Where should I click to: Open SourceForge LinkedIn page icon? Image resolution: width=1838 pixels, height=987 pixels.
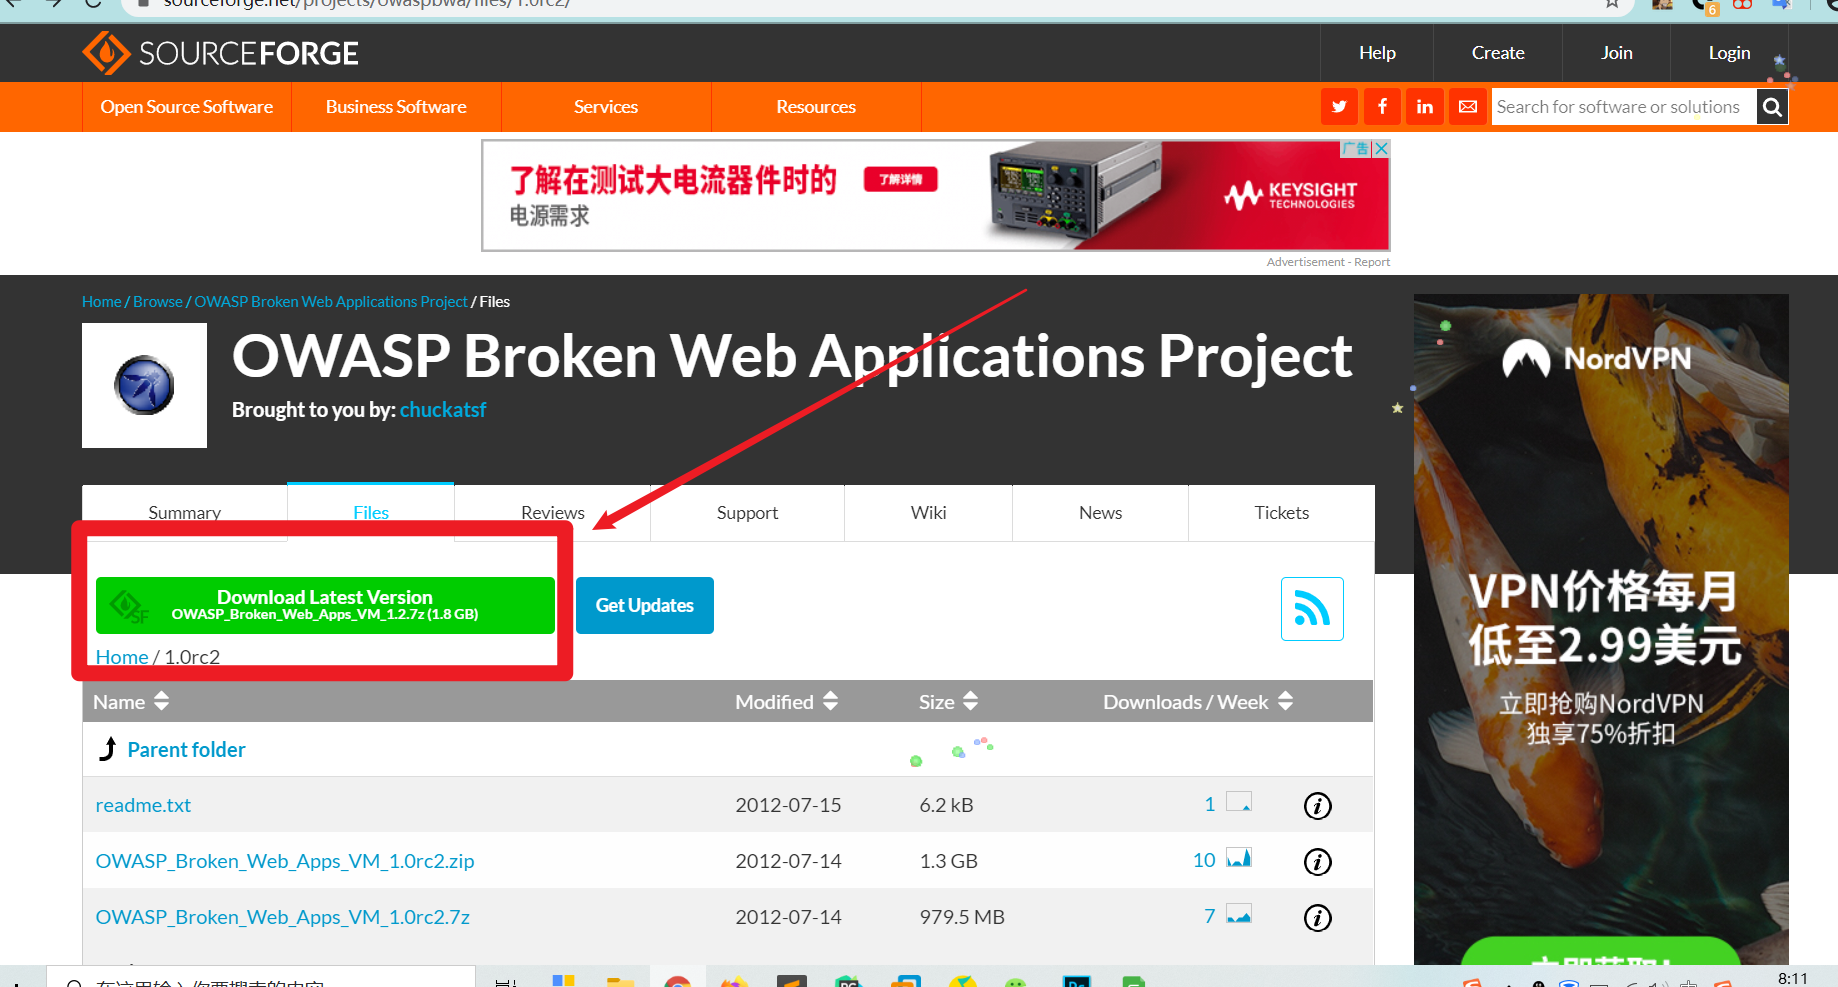1425,107
